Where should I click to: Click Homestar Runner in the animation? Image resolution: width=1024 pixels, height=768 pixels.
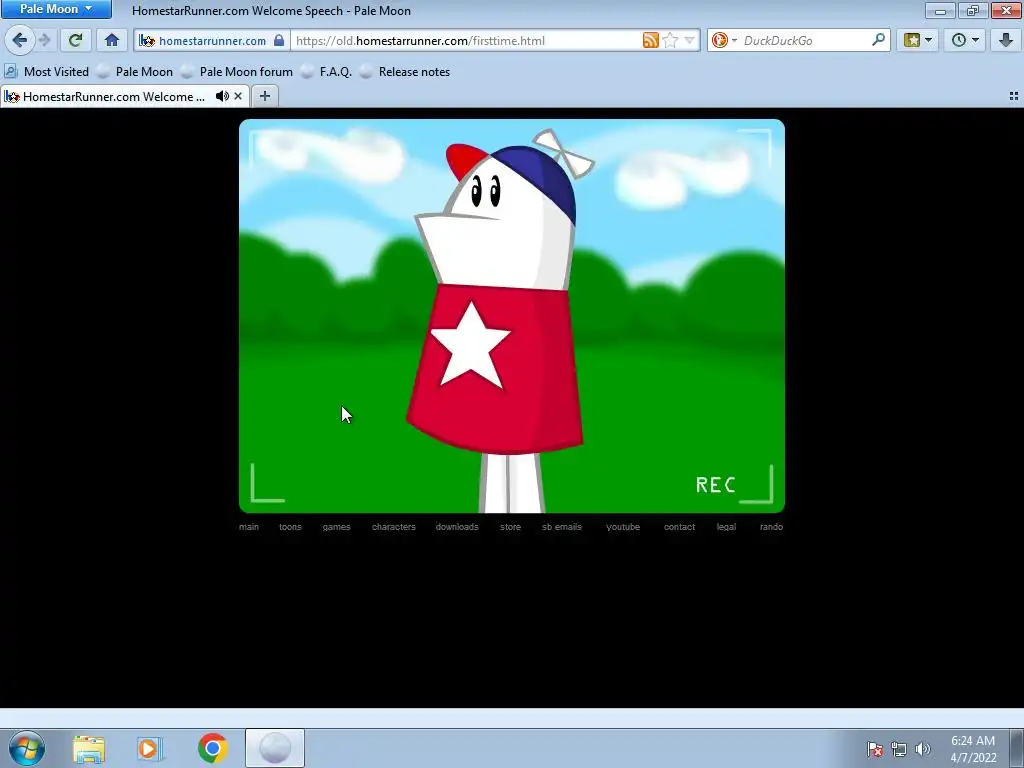(500, 320)
